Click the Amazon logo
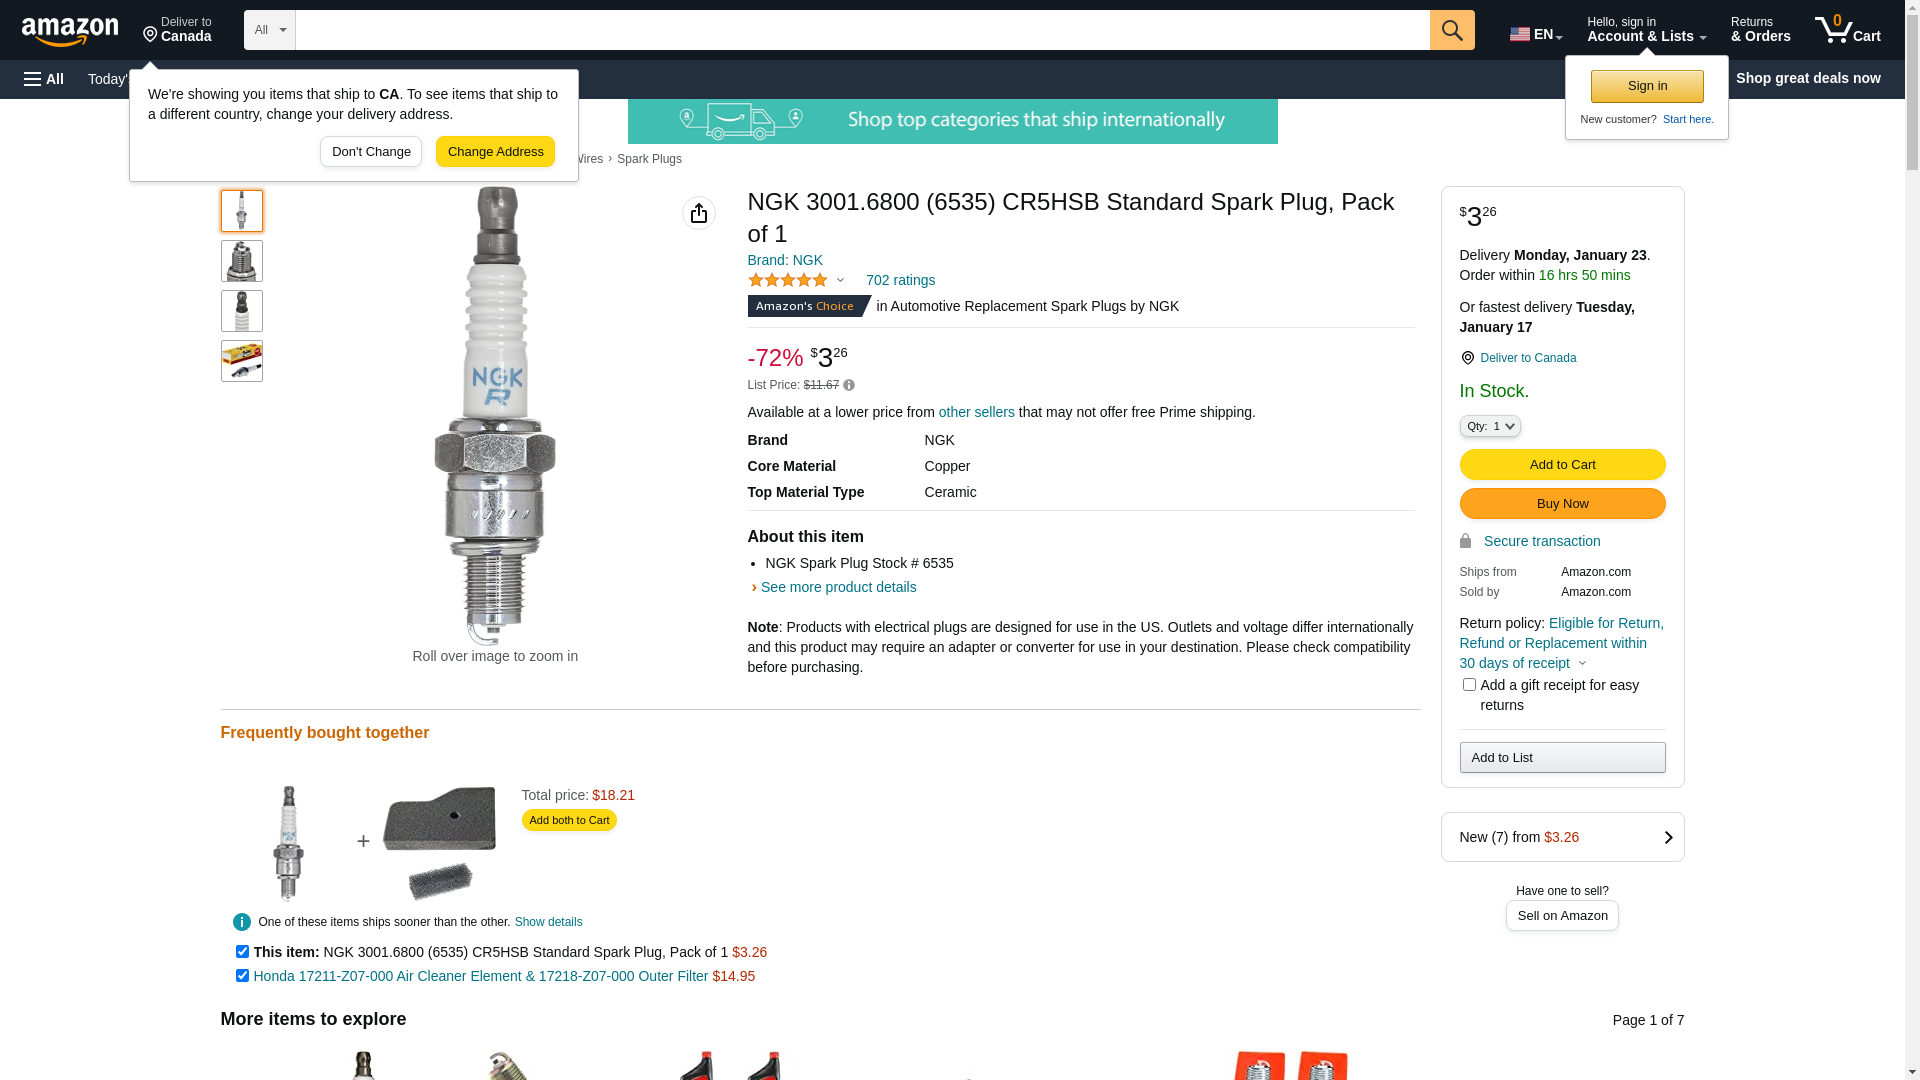The width and height of the screenshot is (1920, 1080). coord(70,31)
